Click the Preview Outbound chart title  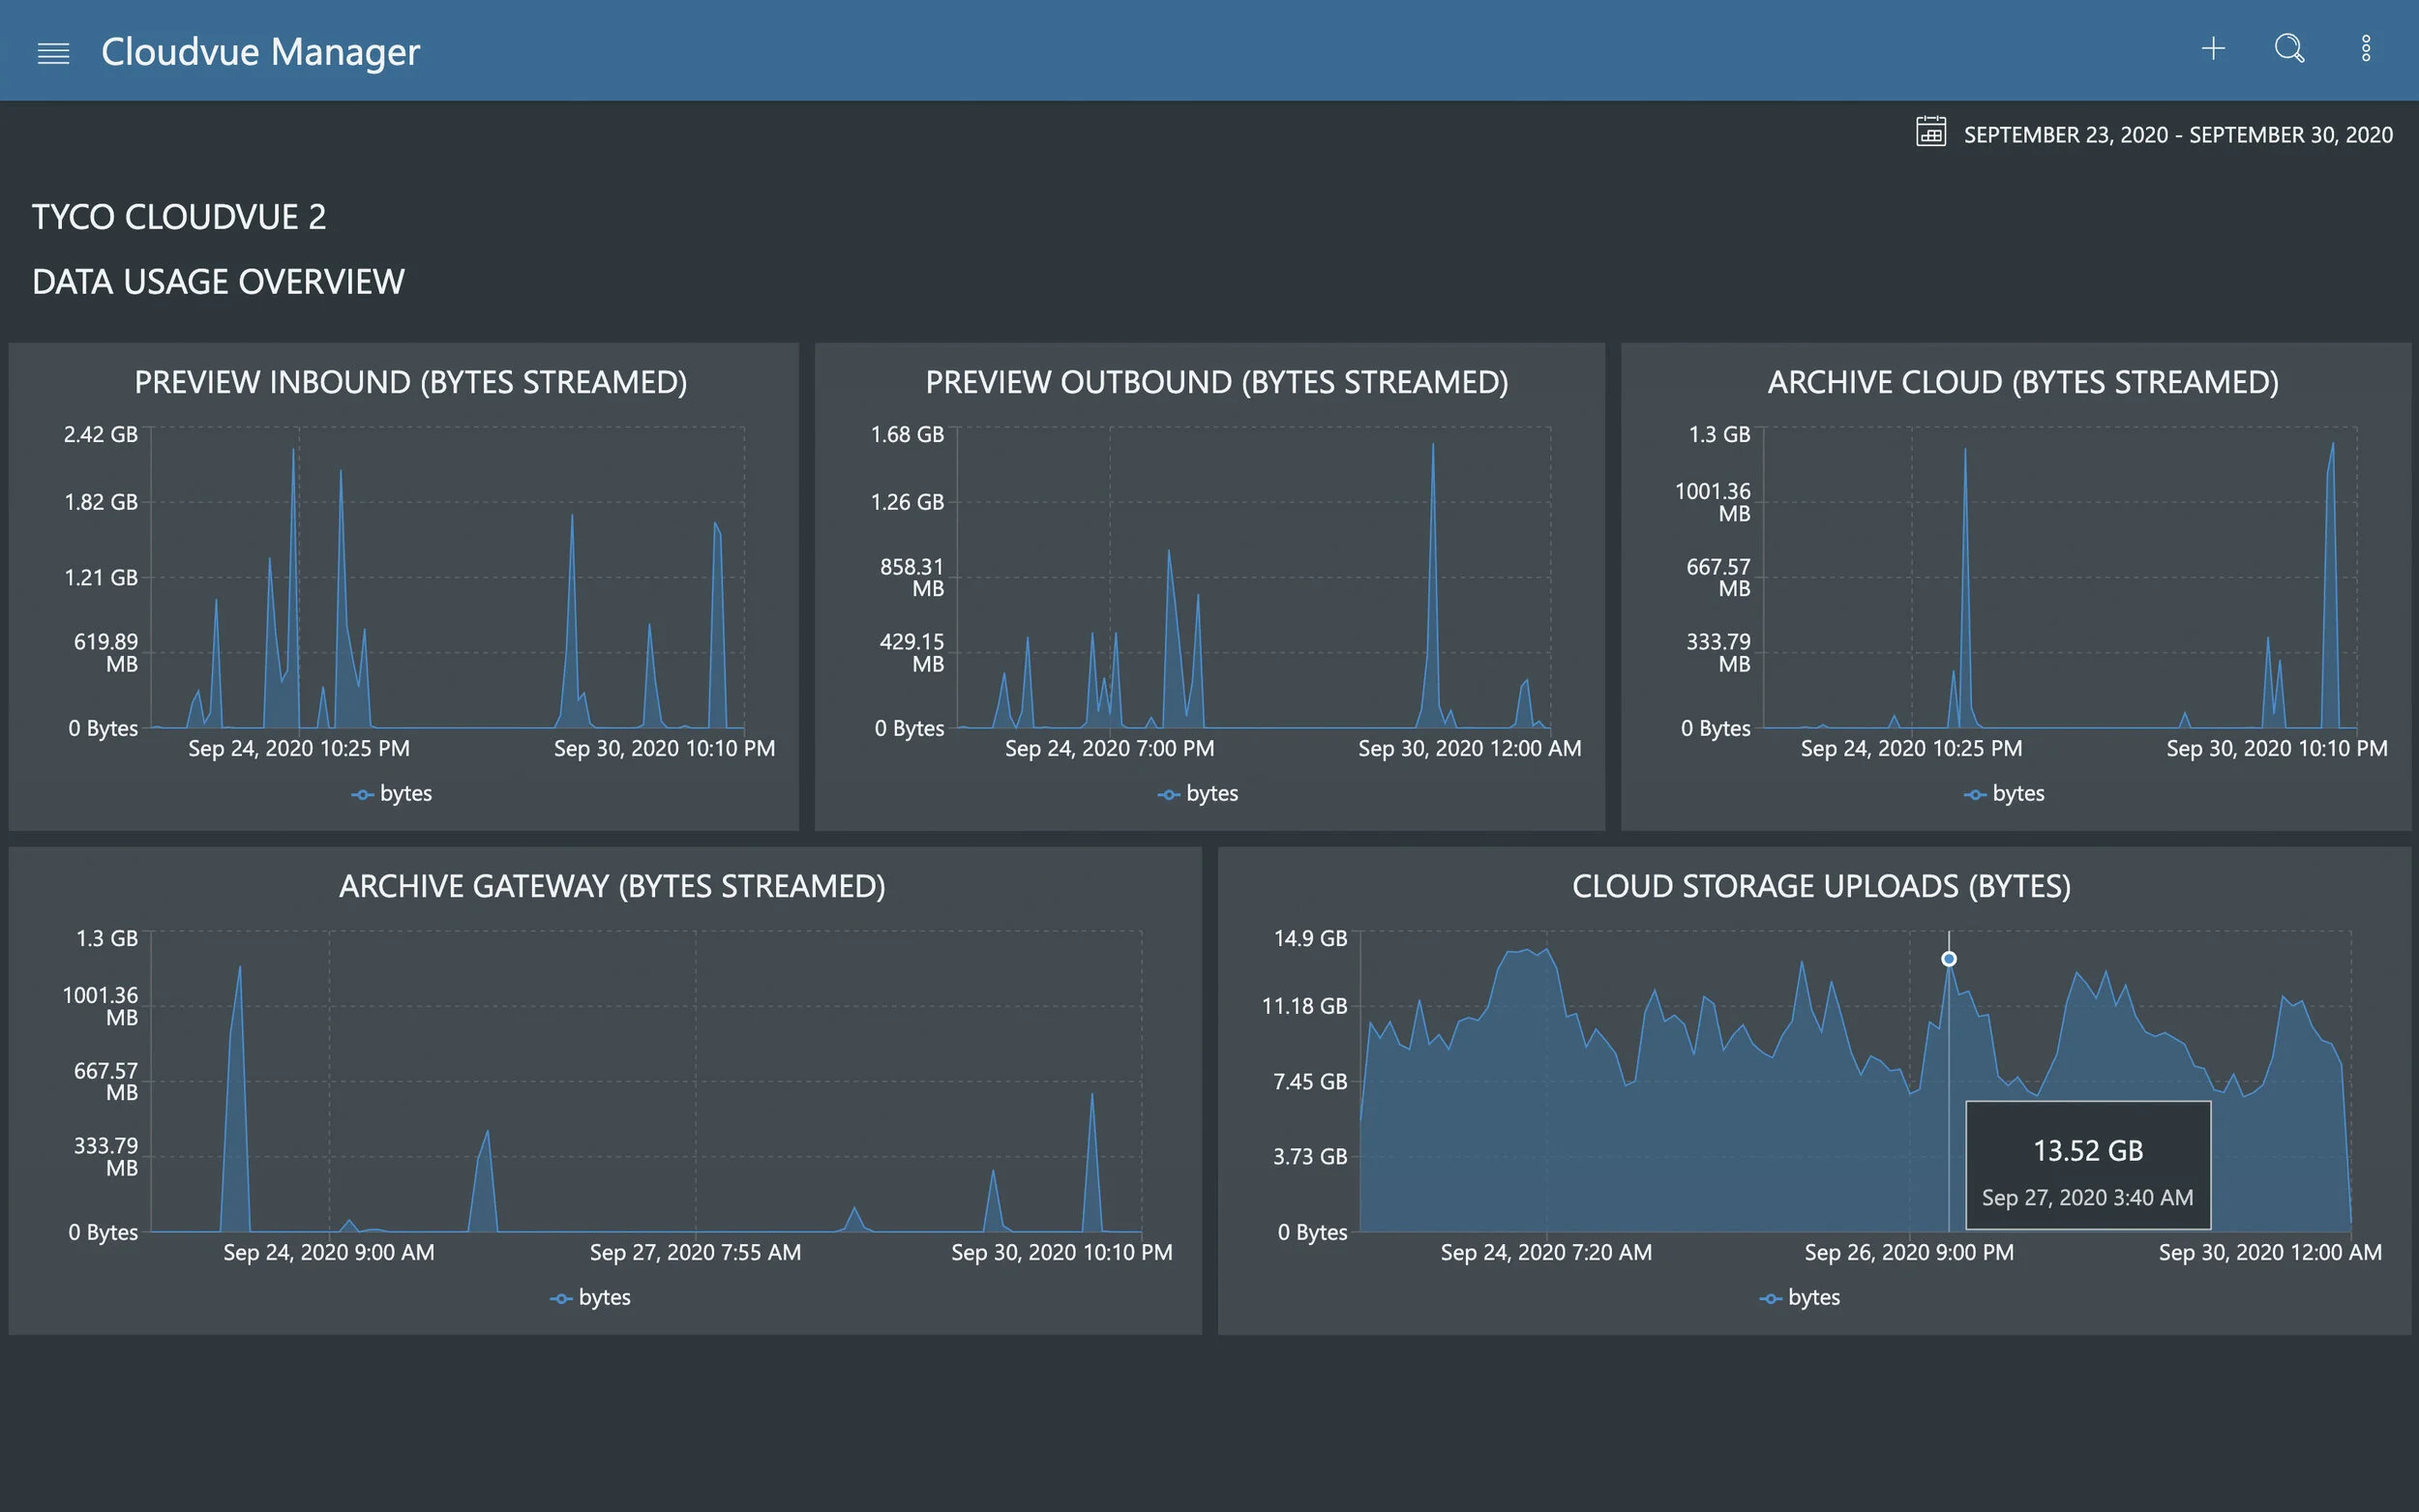tap(1215, 381)
